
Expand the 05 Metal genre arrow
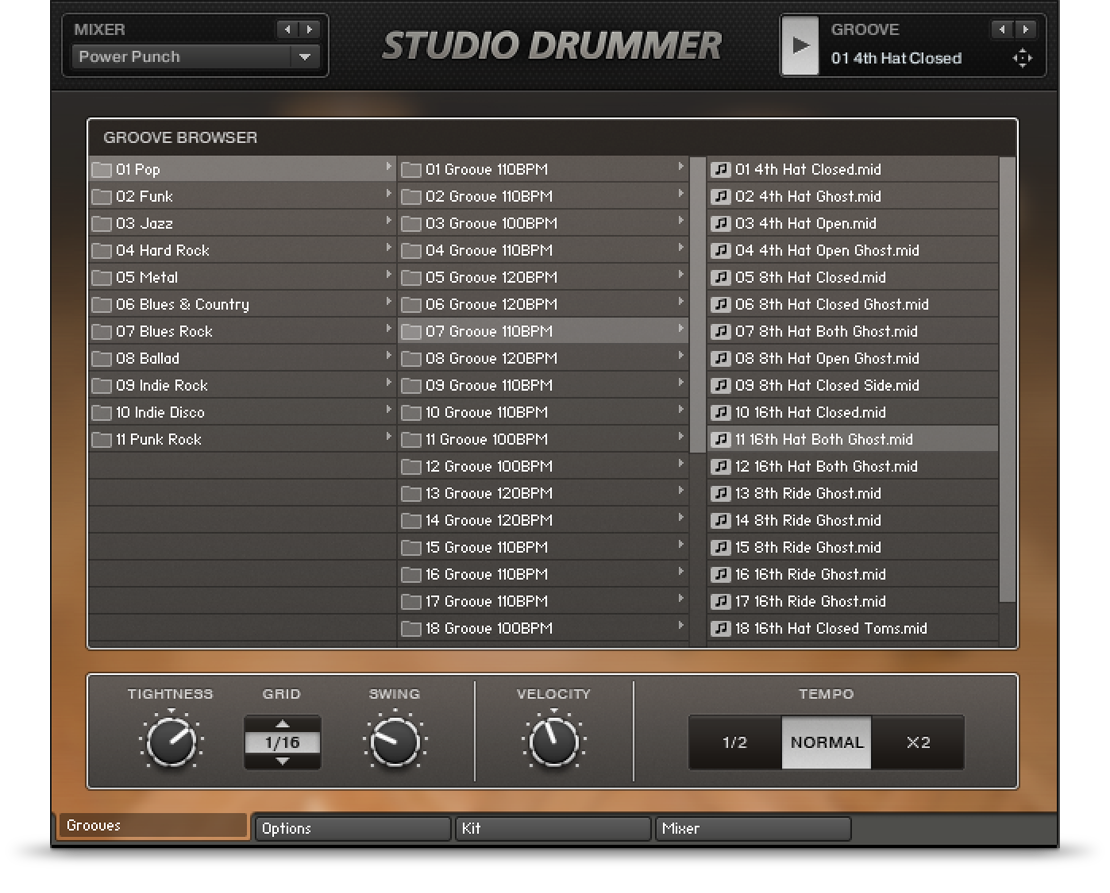[388, 276]
